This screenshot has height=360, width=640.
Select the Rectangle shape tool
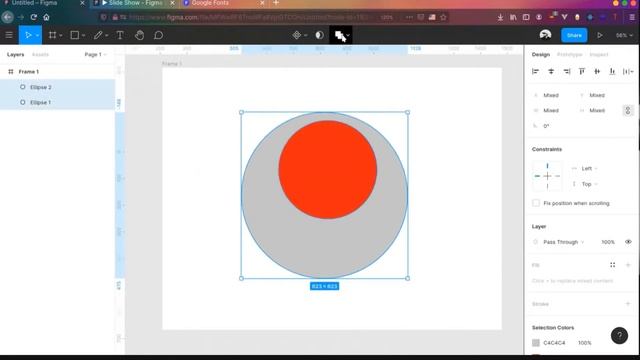click(x=75, y=35)
